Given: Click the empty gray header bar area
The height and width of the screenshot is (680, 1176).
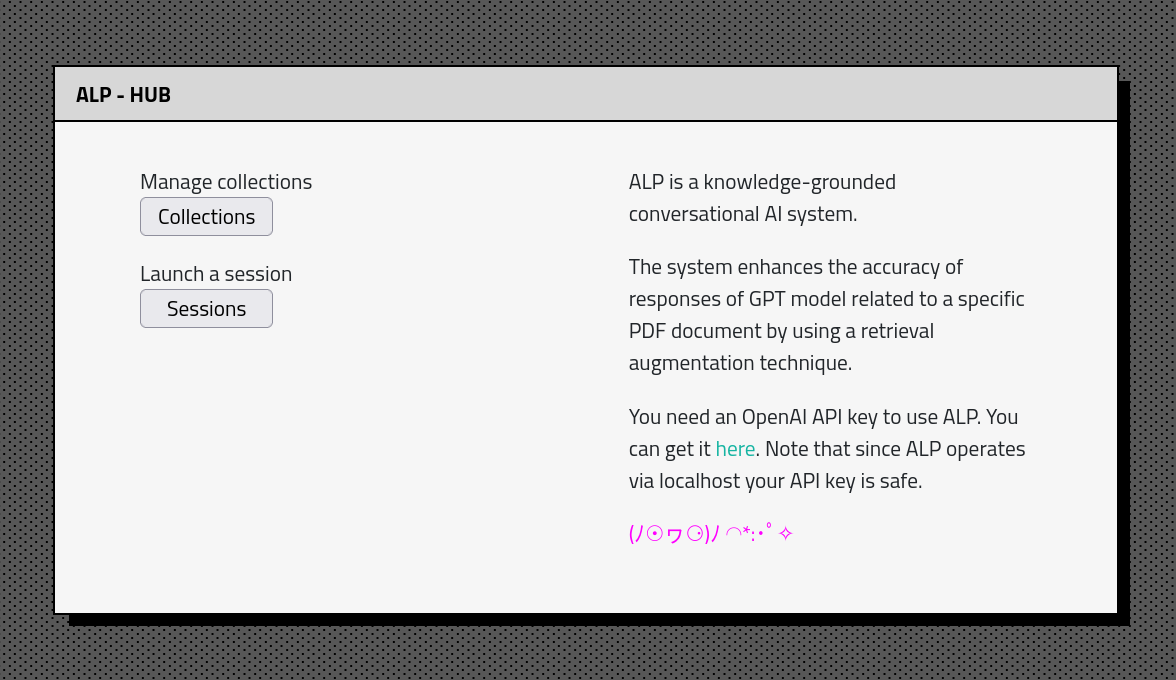Looking at the screenshot, I should coord(640,95).
